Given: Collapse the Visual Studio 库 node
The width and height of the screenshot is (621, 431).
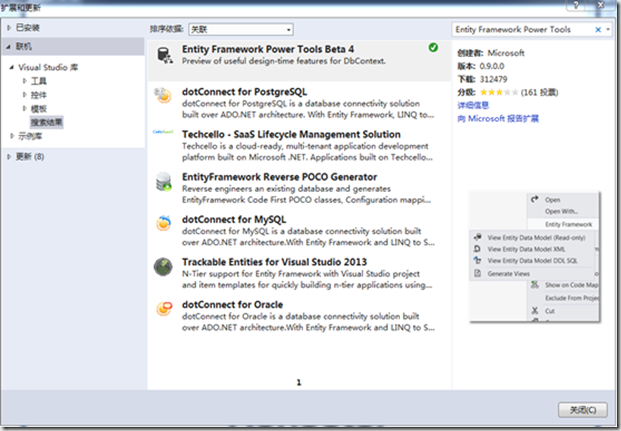Looking at the screenshot, I should 12,67.
